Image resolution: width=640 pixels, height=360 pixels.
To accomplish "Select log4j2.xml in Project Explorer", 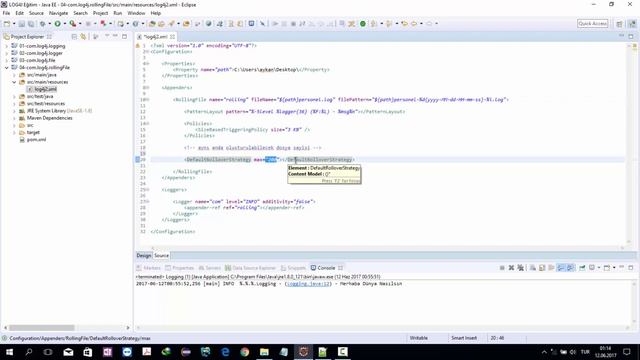I will coord(45,89).
